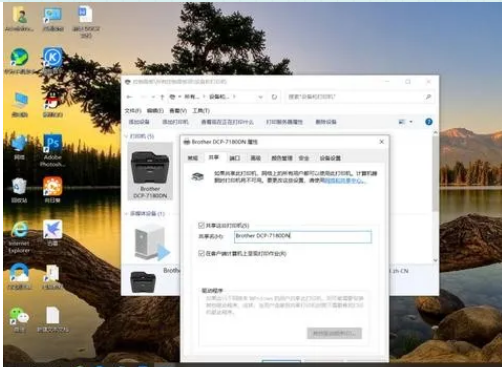This screenshot has width=502, height=367.
Task: Click the blue help question-mark icon
Action: click(x=429, y=122)
